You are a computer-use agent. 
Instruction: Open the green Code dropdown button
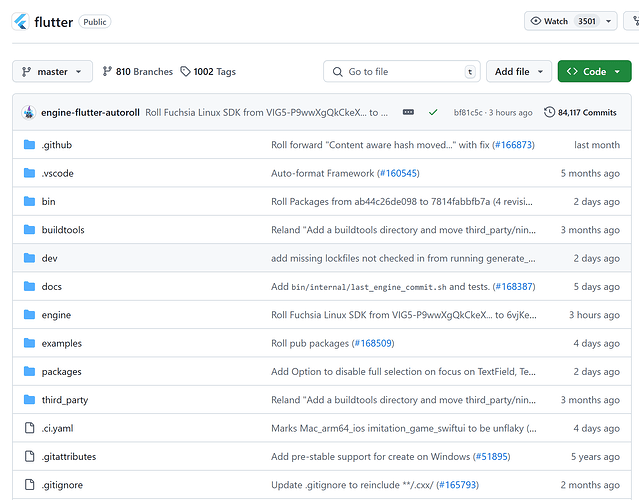pyautogui.click(x=594, y=71)
